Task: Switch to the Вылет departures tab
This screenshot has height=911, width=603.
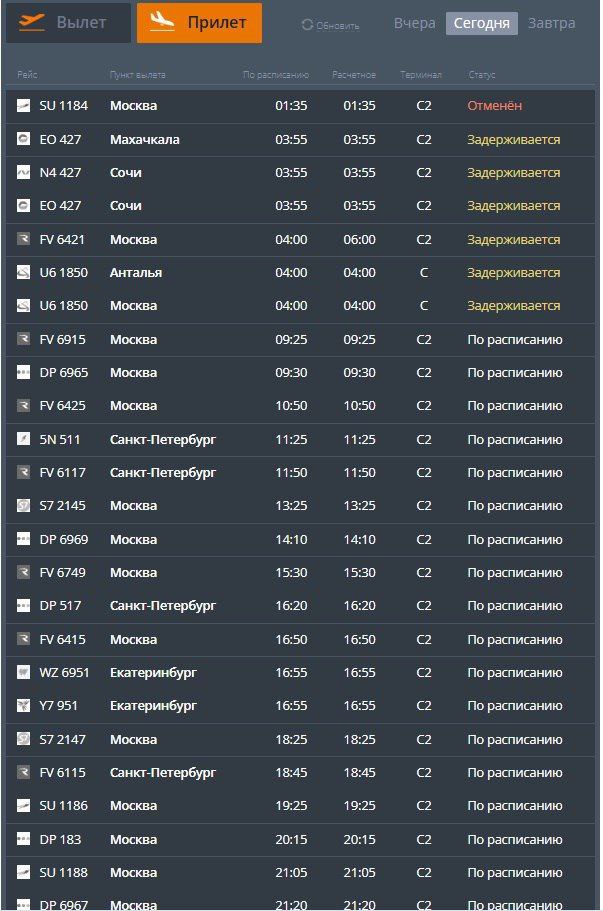Action: pos(69,23)
